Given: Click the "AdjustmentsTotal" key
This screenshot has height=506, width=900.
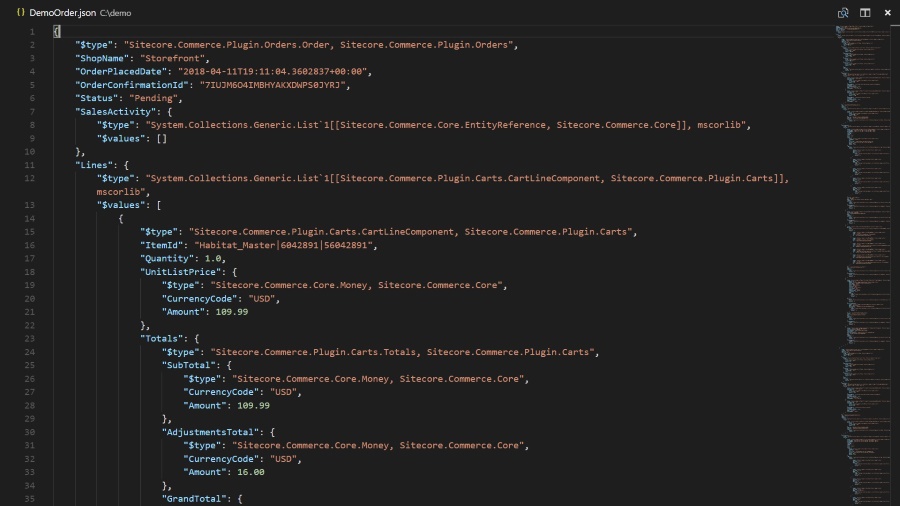Looking at the screenshot, I should pyautogui.click(x=211, y=432).
